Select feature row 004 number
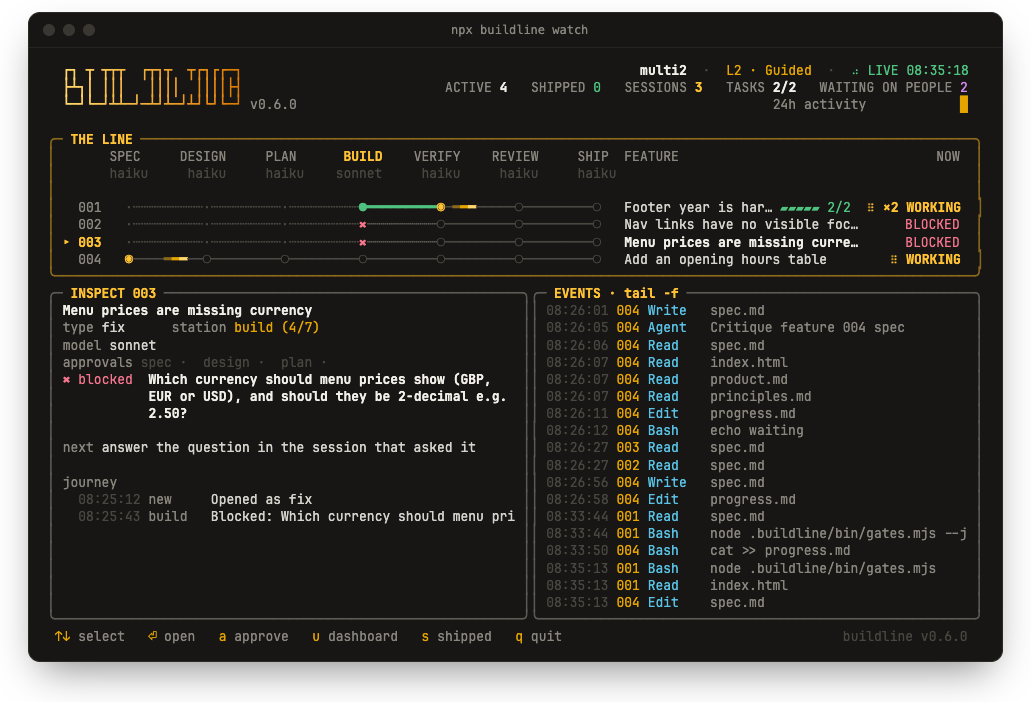 89,260
